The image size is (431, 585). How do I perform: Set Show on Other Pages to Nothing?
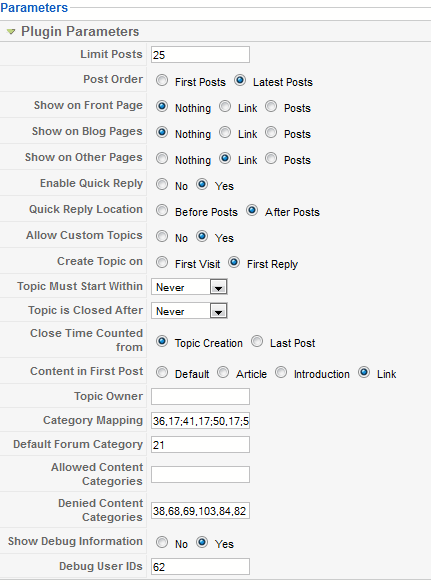[162, 159]
